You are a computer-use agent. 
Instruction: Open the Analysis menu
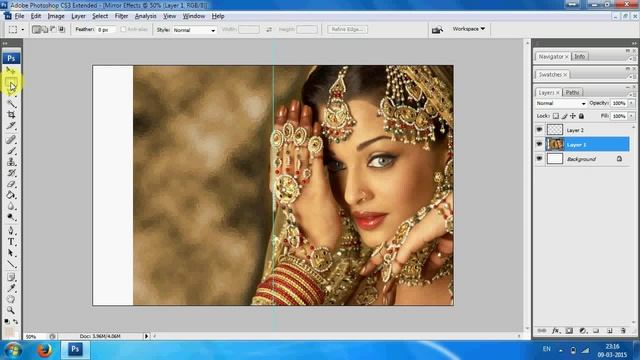pos(145,16)
